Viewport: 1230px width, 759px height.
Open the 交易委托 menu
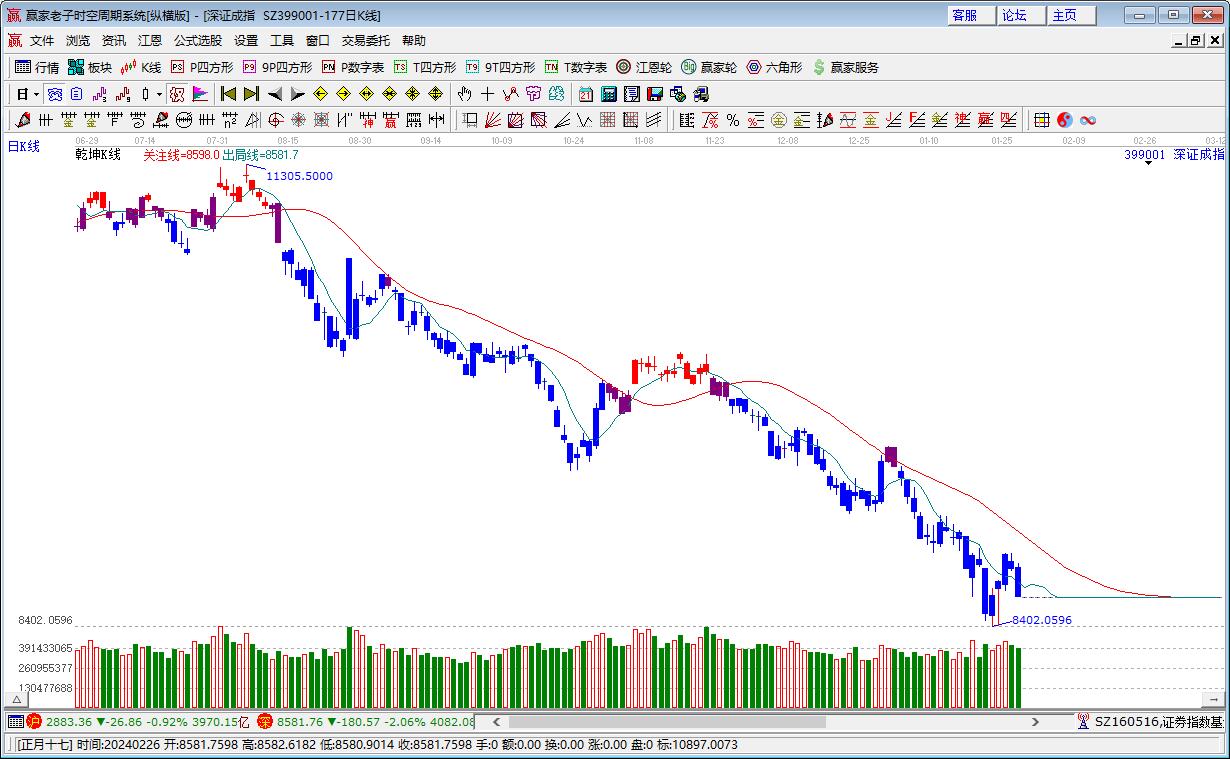[366, 41]
